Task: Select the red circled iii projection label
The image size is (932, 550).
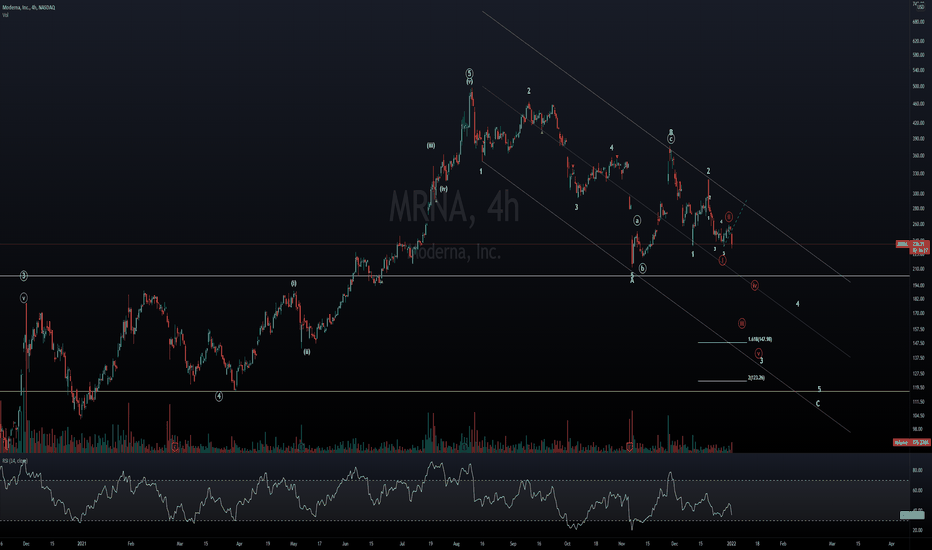Action: point(742,323)
